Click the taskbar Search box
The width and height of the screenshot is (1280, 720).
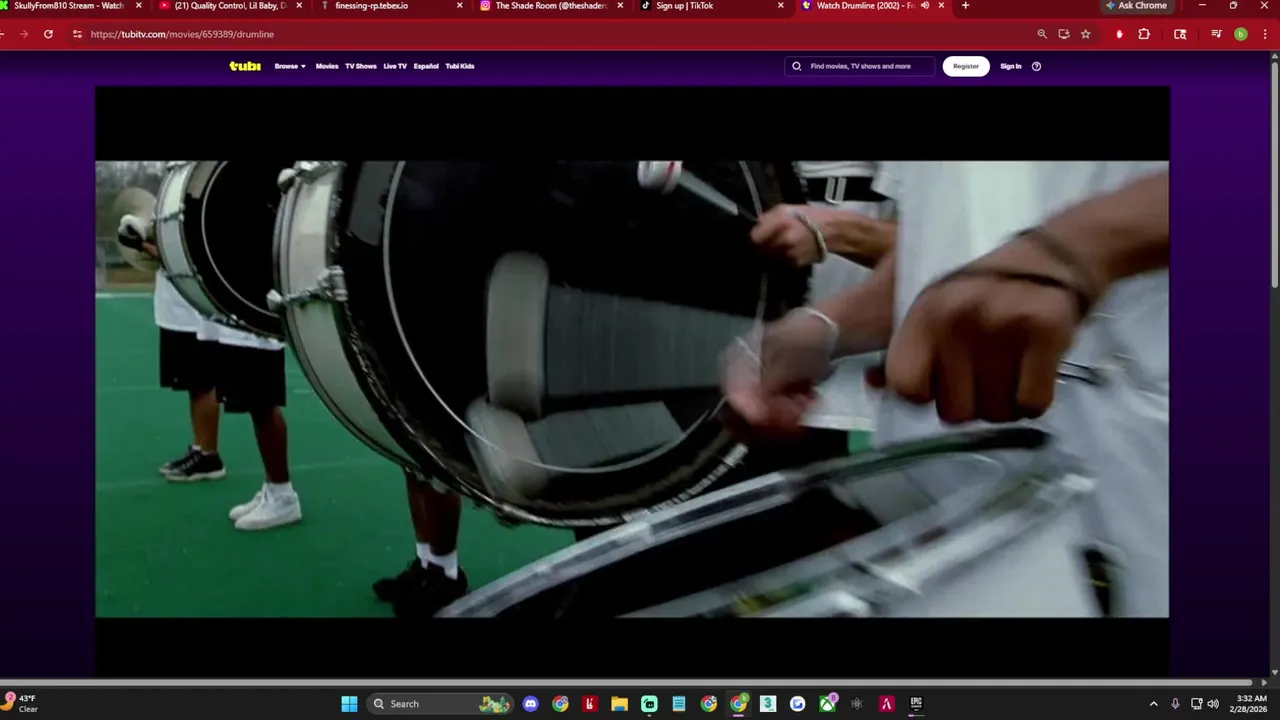tap(440, 704)
